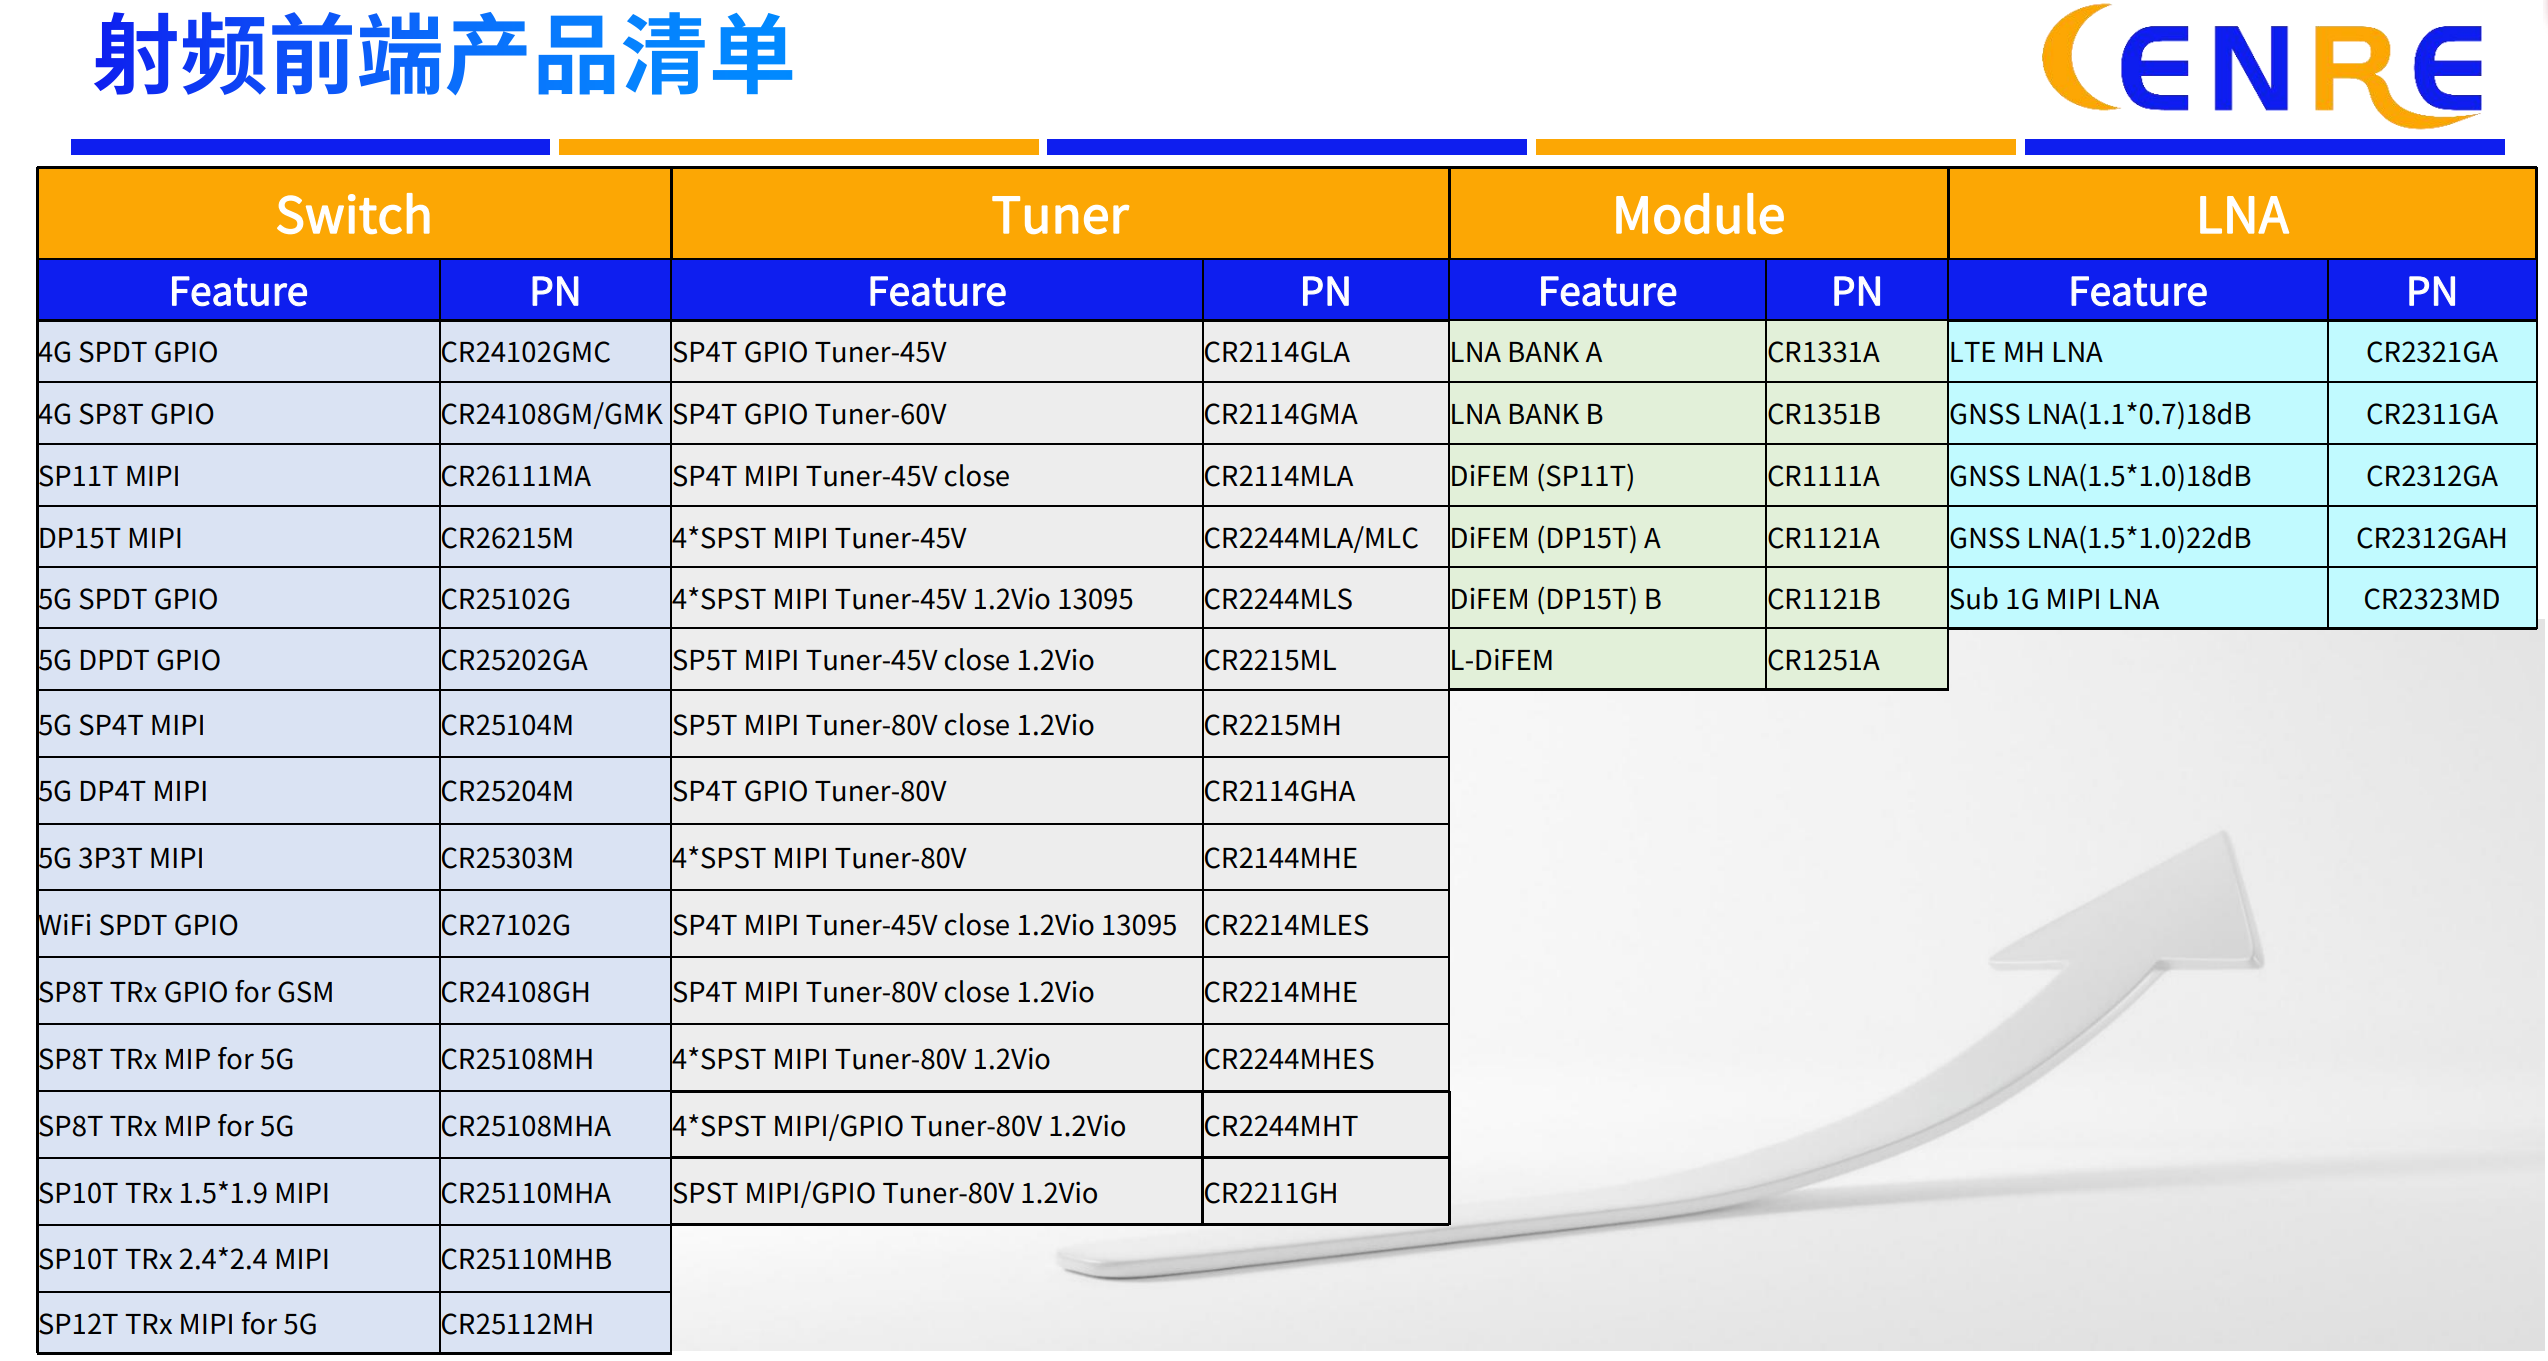Select SP12T TRx MIPI for 5G cell
This screenshot has height=1361, width=2548.
[x=239, y=1324]
